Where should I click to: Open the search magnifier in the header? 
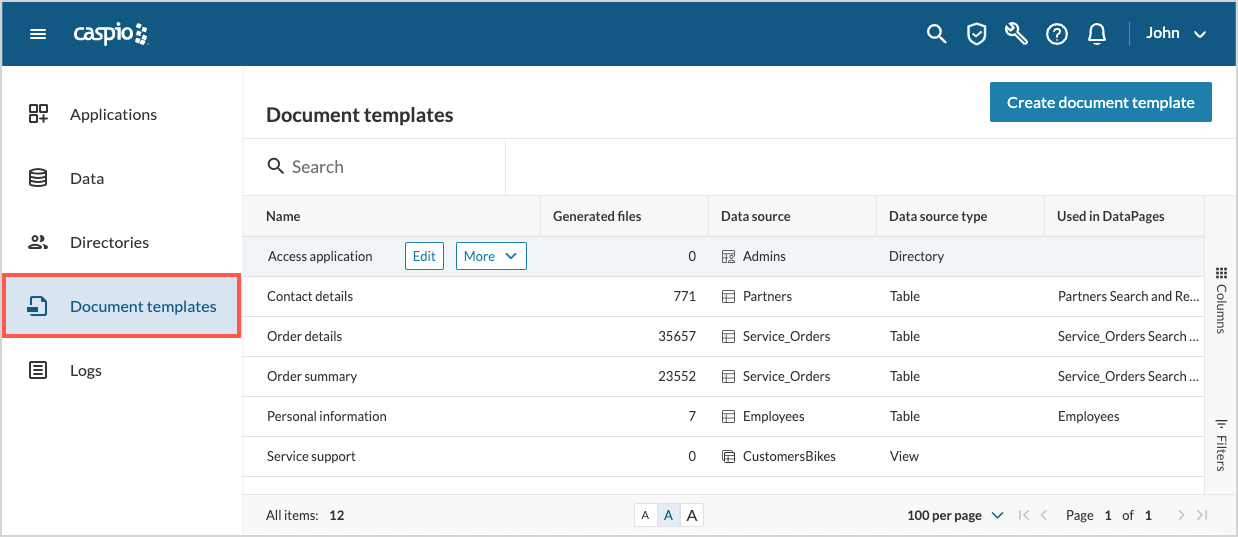(x=936, y=34)
